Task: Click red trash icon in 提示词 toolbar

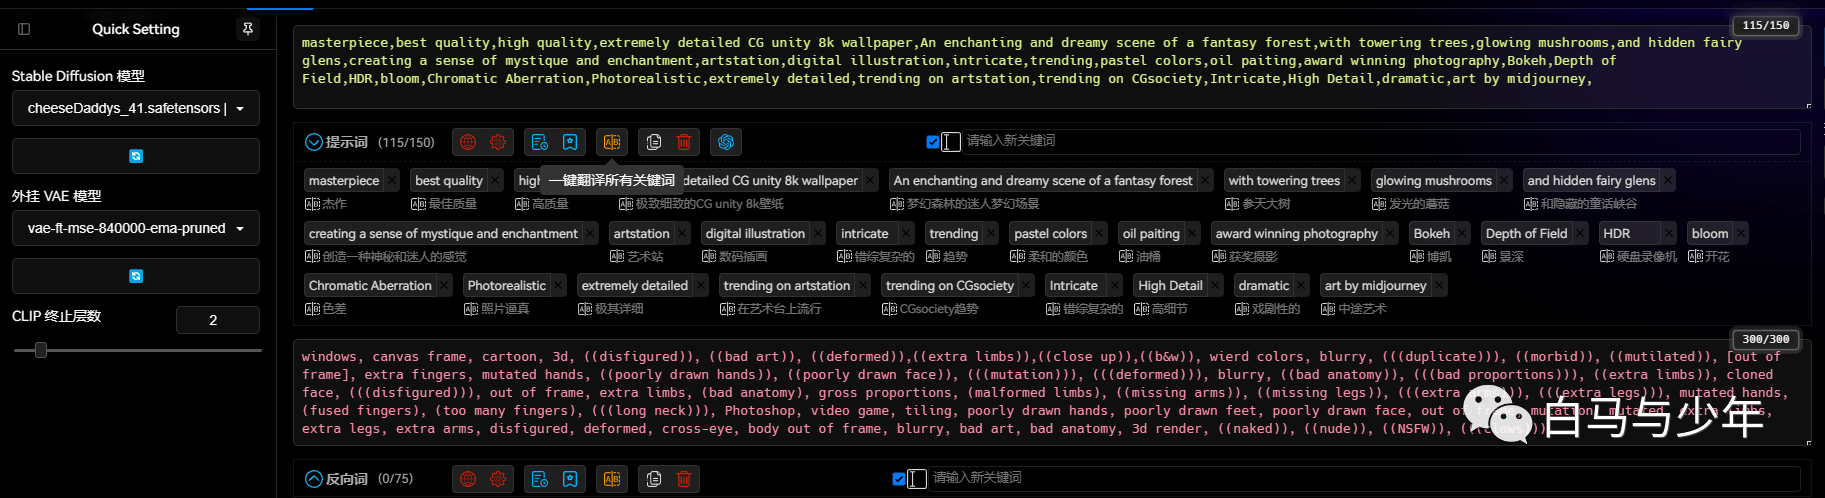Action: click(x=684, y=142)
